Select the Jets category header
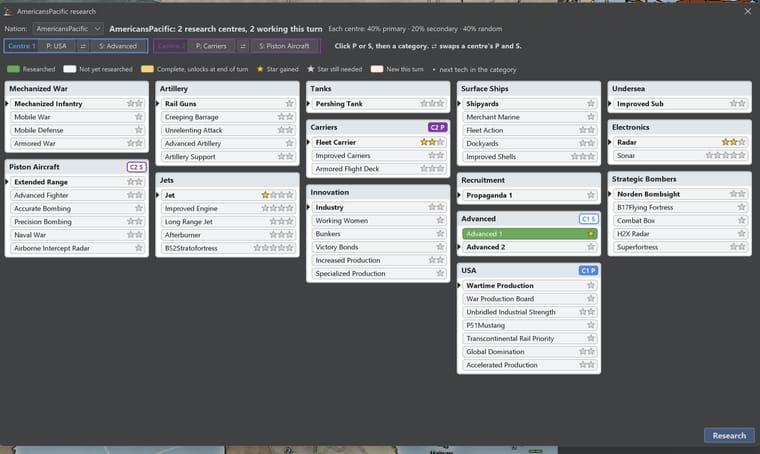This screenshot has height=454, width=760. [227, 180]
